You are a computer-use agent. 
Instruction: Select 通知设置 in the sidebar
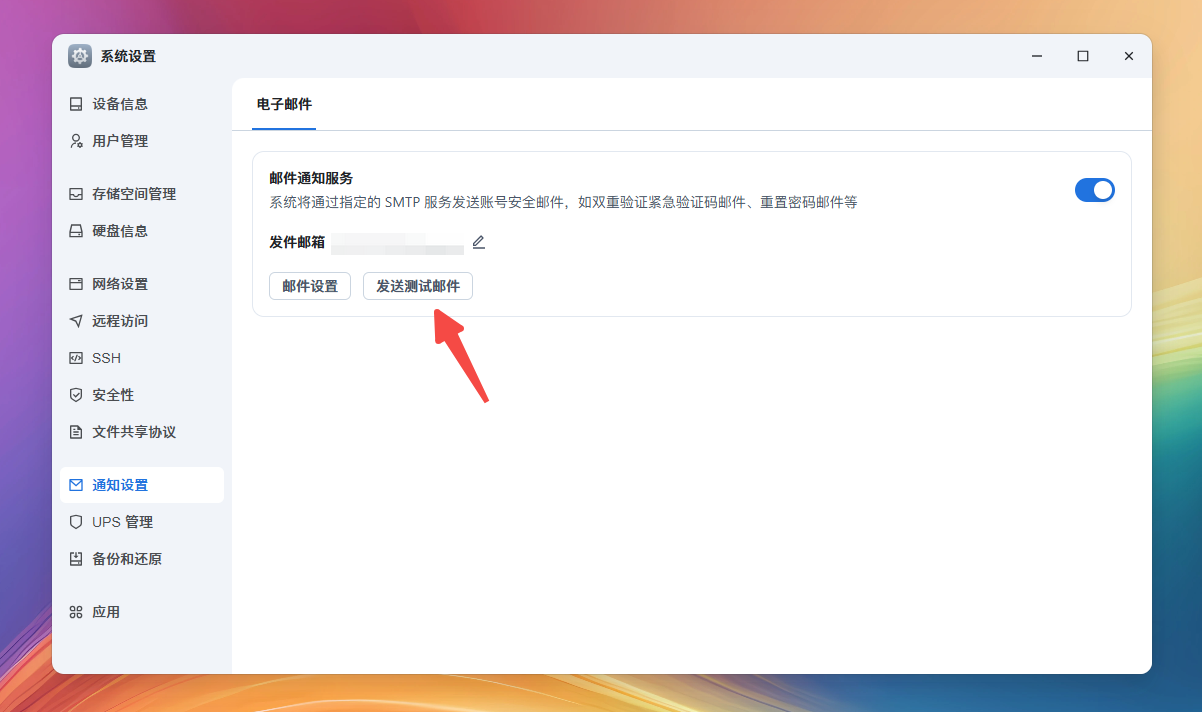(x=120, y=484)
